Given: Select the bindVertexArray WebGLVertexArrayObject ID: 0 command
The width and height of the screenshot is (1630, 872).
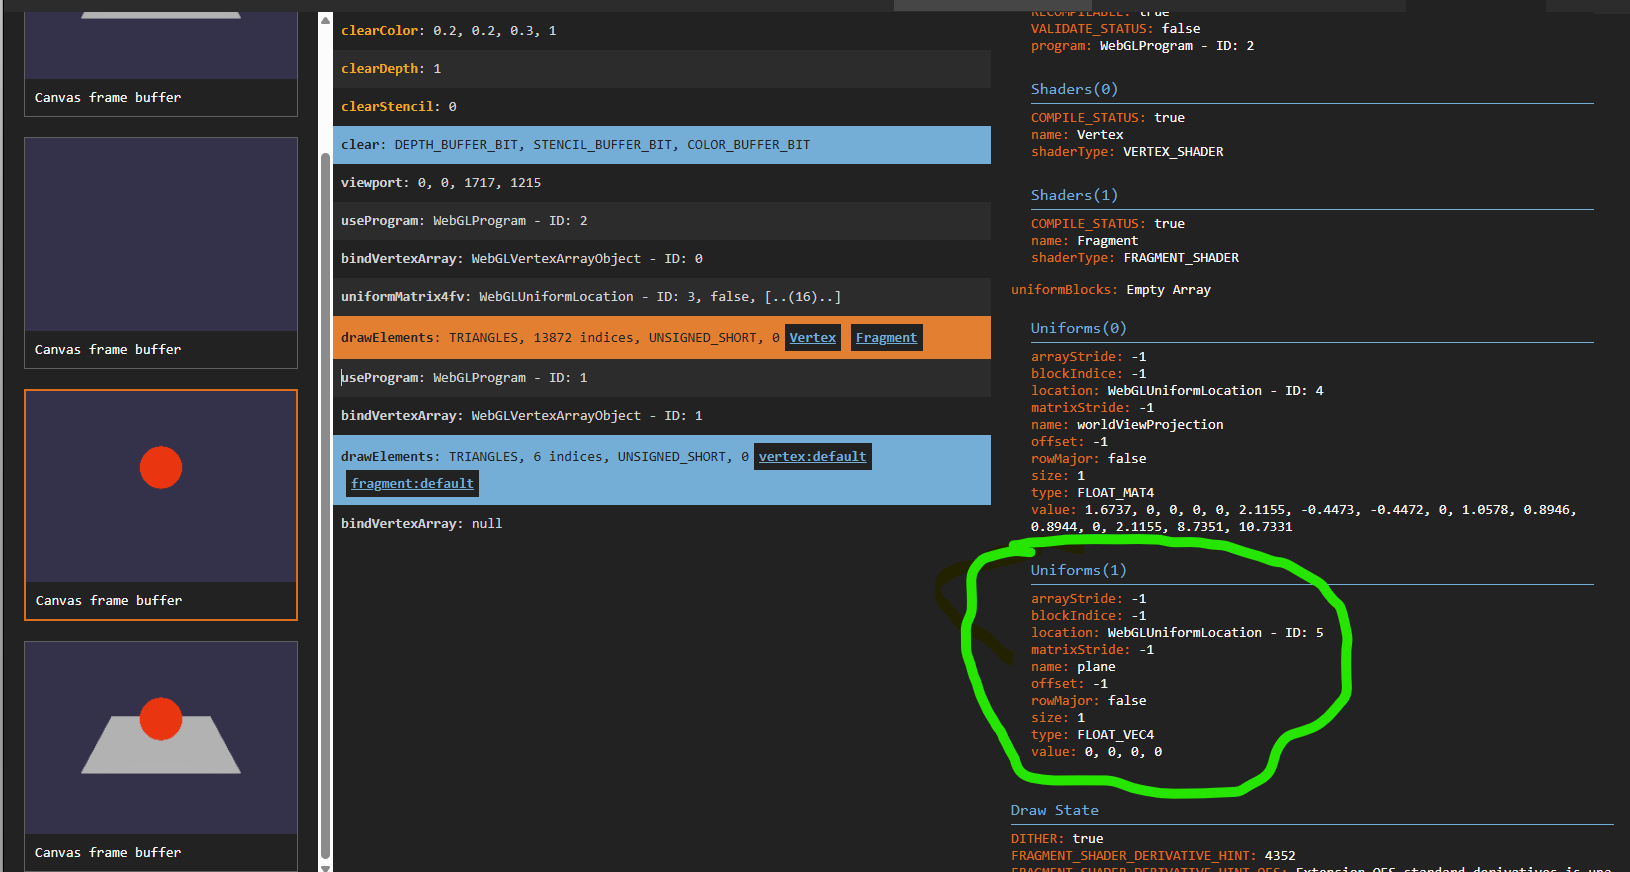Looking at the screenshot, I should click(662, 259).
